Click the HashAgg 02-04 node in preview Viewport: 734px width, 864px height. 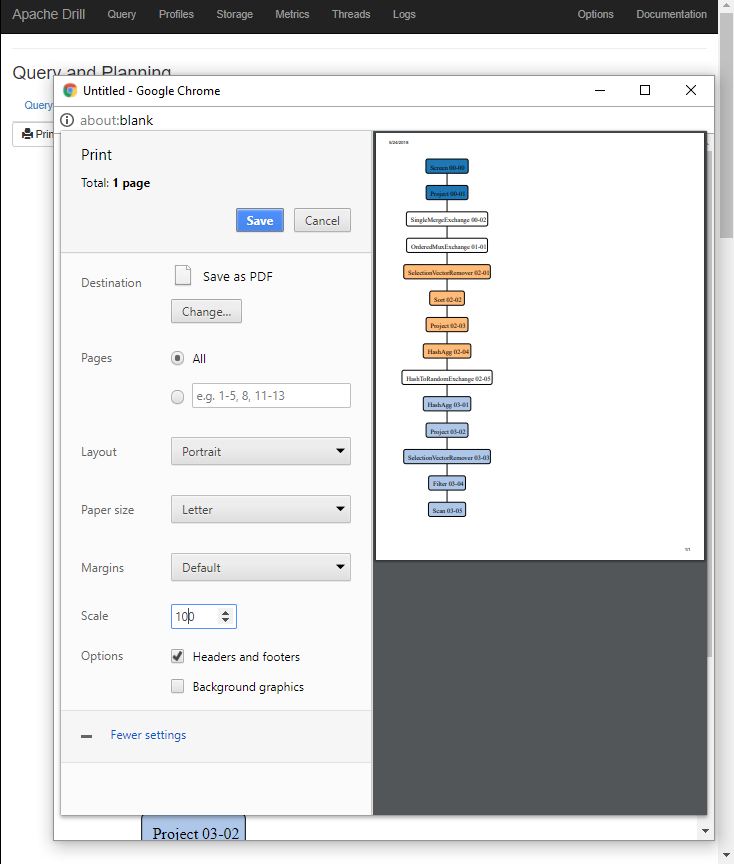(447, 351)
